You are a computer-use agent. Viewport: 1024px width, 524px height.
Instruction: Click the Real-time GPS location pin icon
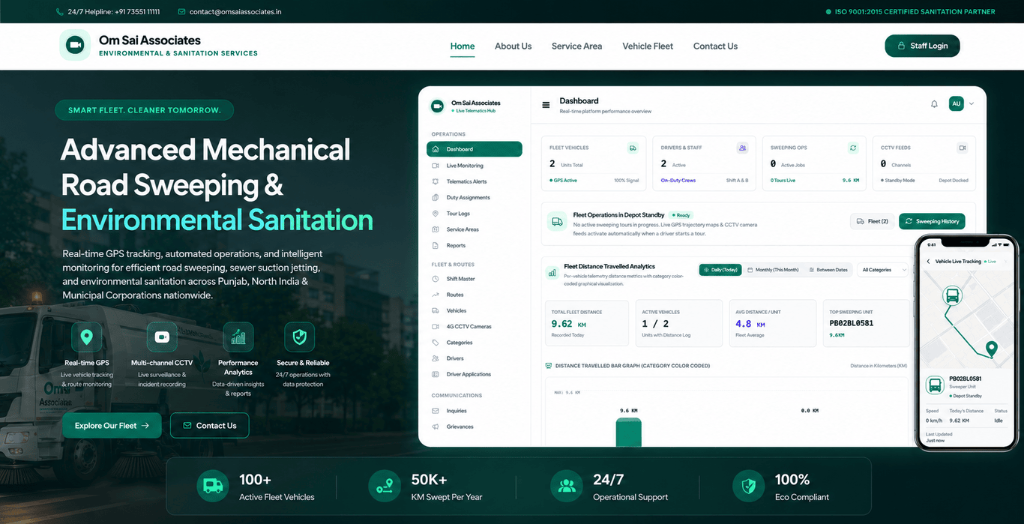[86, 337]
